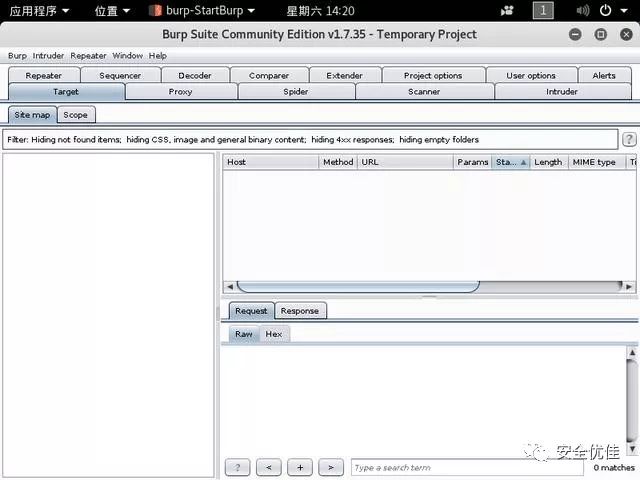Open the Repeater menu in menu bar
Screen dimensions: 640x480
click(88, 56)
